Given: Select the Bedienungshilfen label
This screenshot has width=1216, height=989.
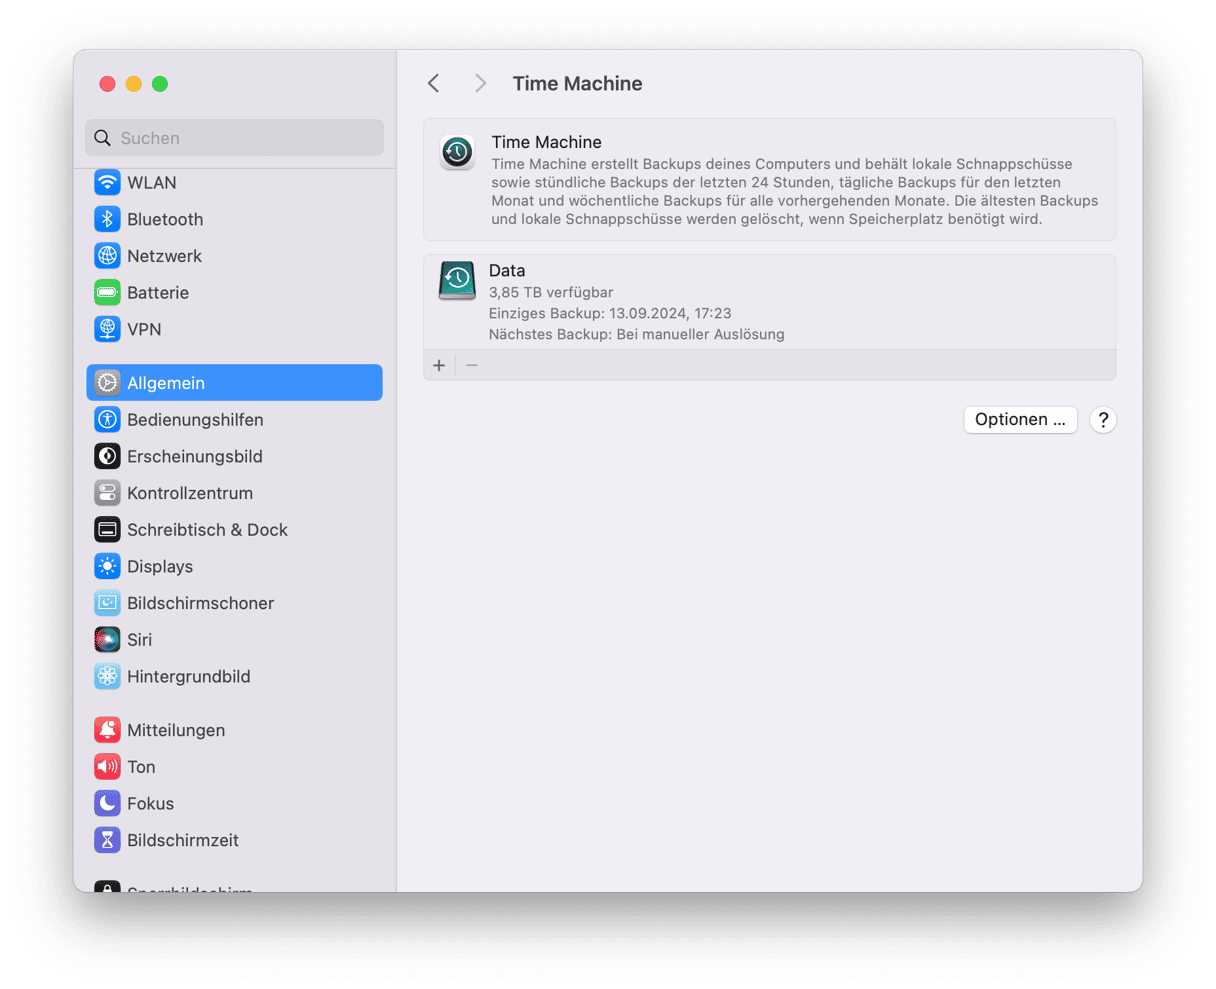Looking at the screenshot, I should (x=195, y=420).
